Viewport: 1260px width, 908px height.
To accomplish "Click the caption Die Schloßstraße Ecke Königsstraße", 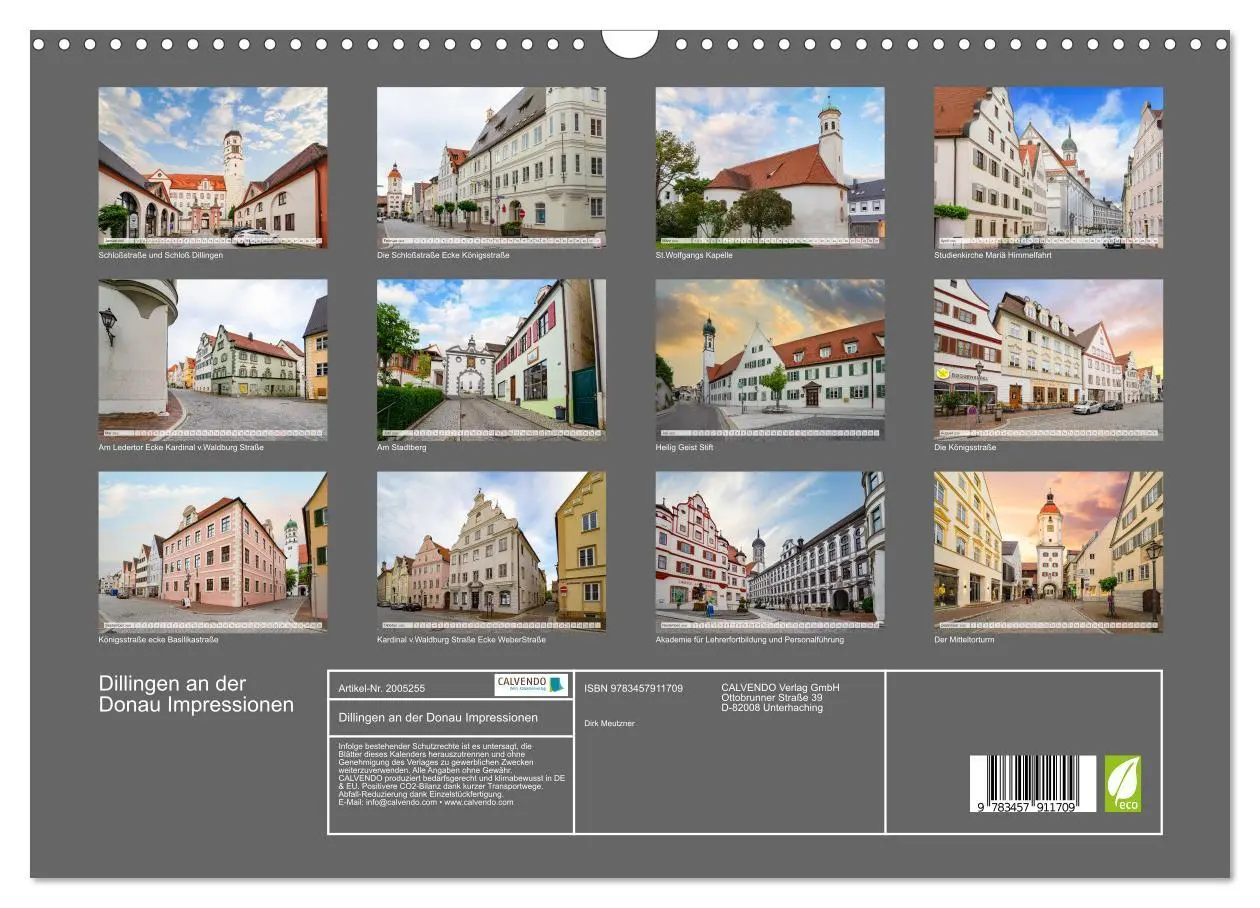I will (443, 255).
